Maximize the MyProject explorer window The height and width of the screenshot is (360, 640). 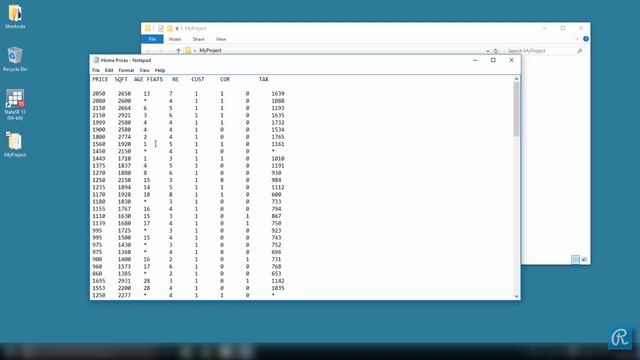pos(563,28)
